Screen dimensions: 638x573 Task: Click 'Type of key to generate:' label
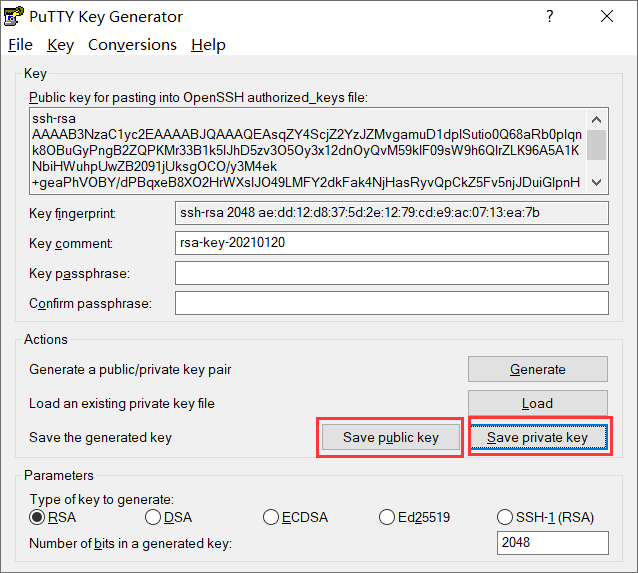click(x=102, y=499)
